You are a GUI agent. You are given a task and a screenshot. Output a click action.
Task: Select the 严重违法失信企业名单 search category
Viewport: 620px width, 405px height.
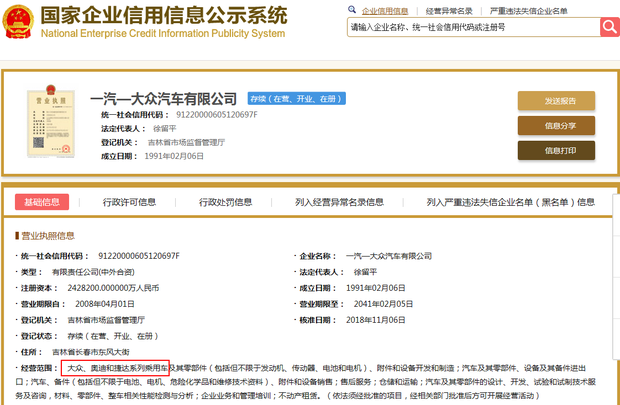coord(529,10)
